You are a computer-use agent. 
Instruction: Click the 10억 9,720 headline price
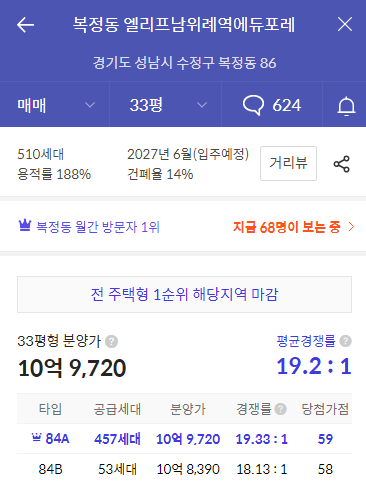[x=72, y=368]
